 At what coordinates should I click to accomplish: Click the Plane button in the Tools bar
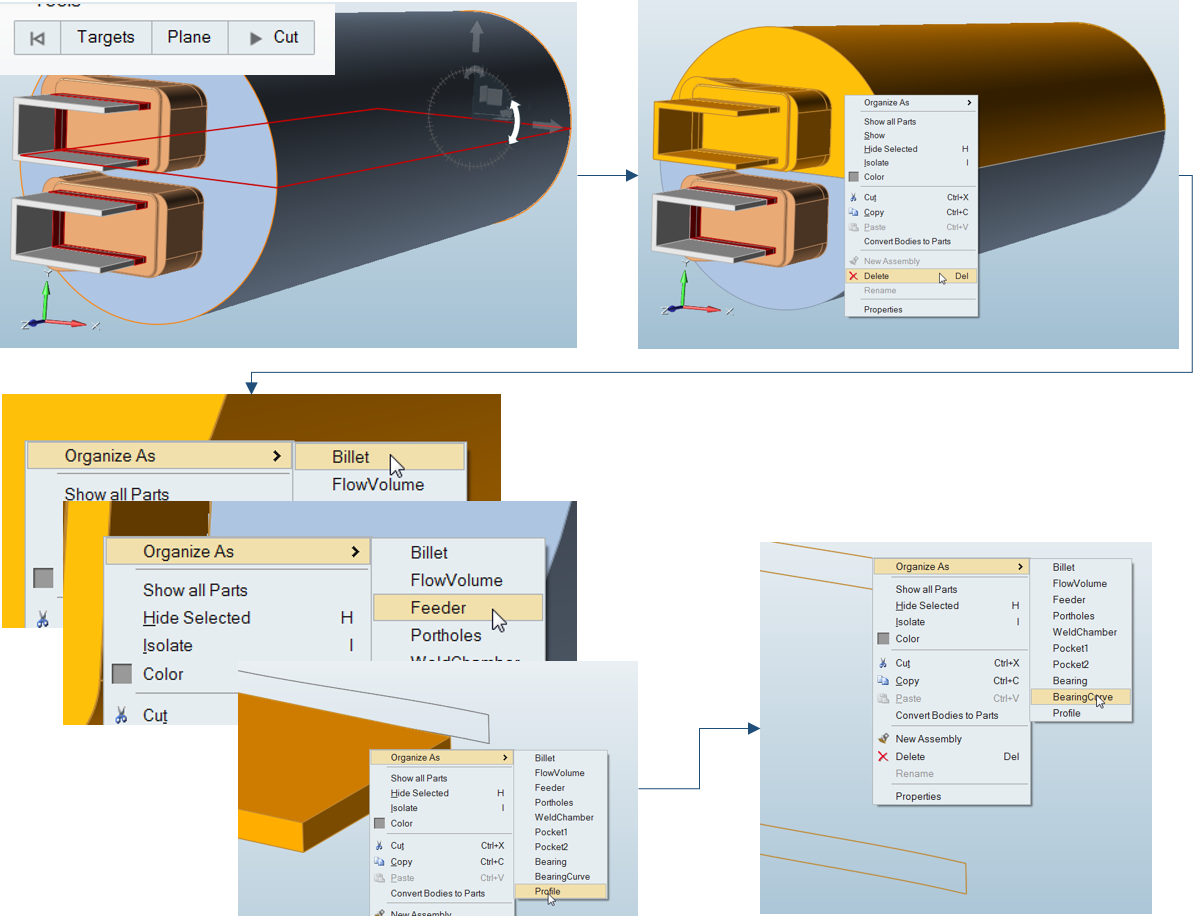[x=189, y=38]
